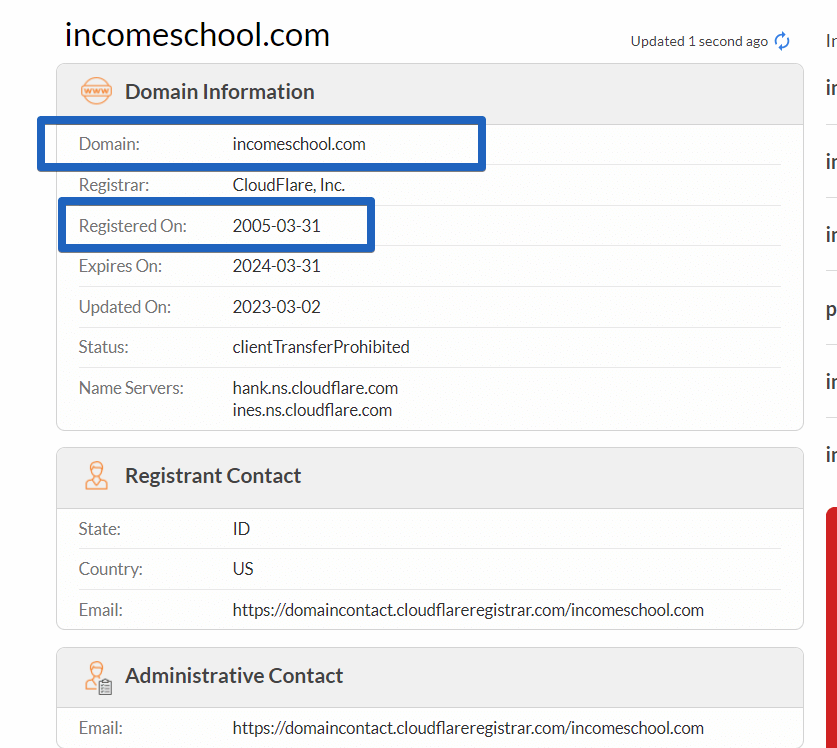This screenshot has height=748, width=837.
Task: Click the 'Updated 1 second ago' text
Action: 699,41
